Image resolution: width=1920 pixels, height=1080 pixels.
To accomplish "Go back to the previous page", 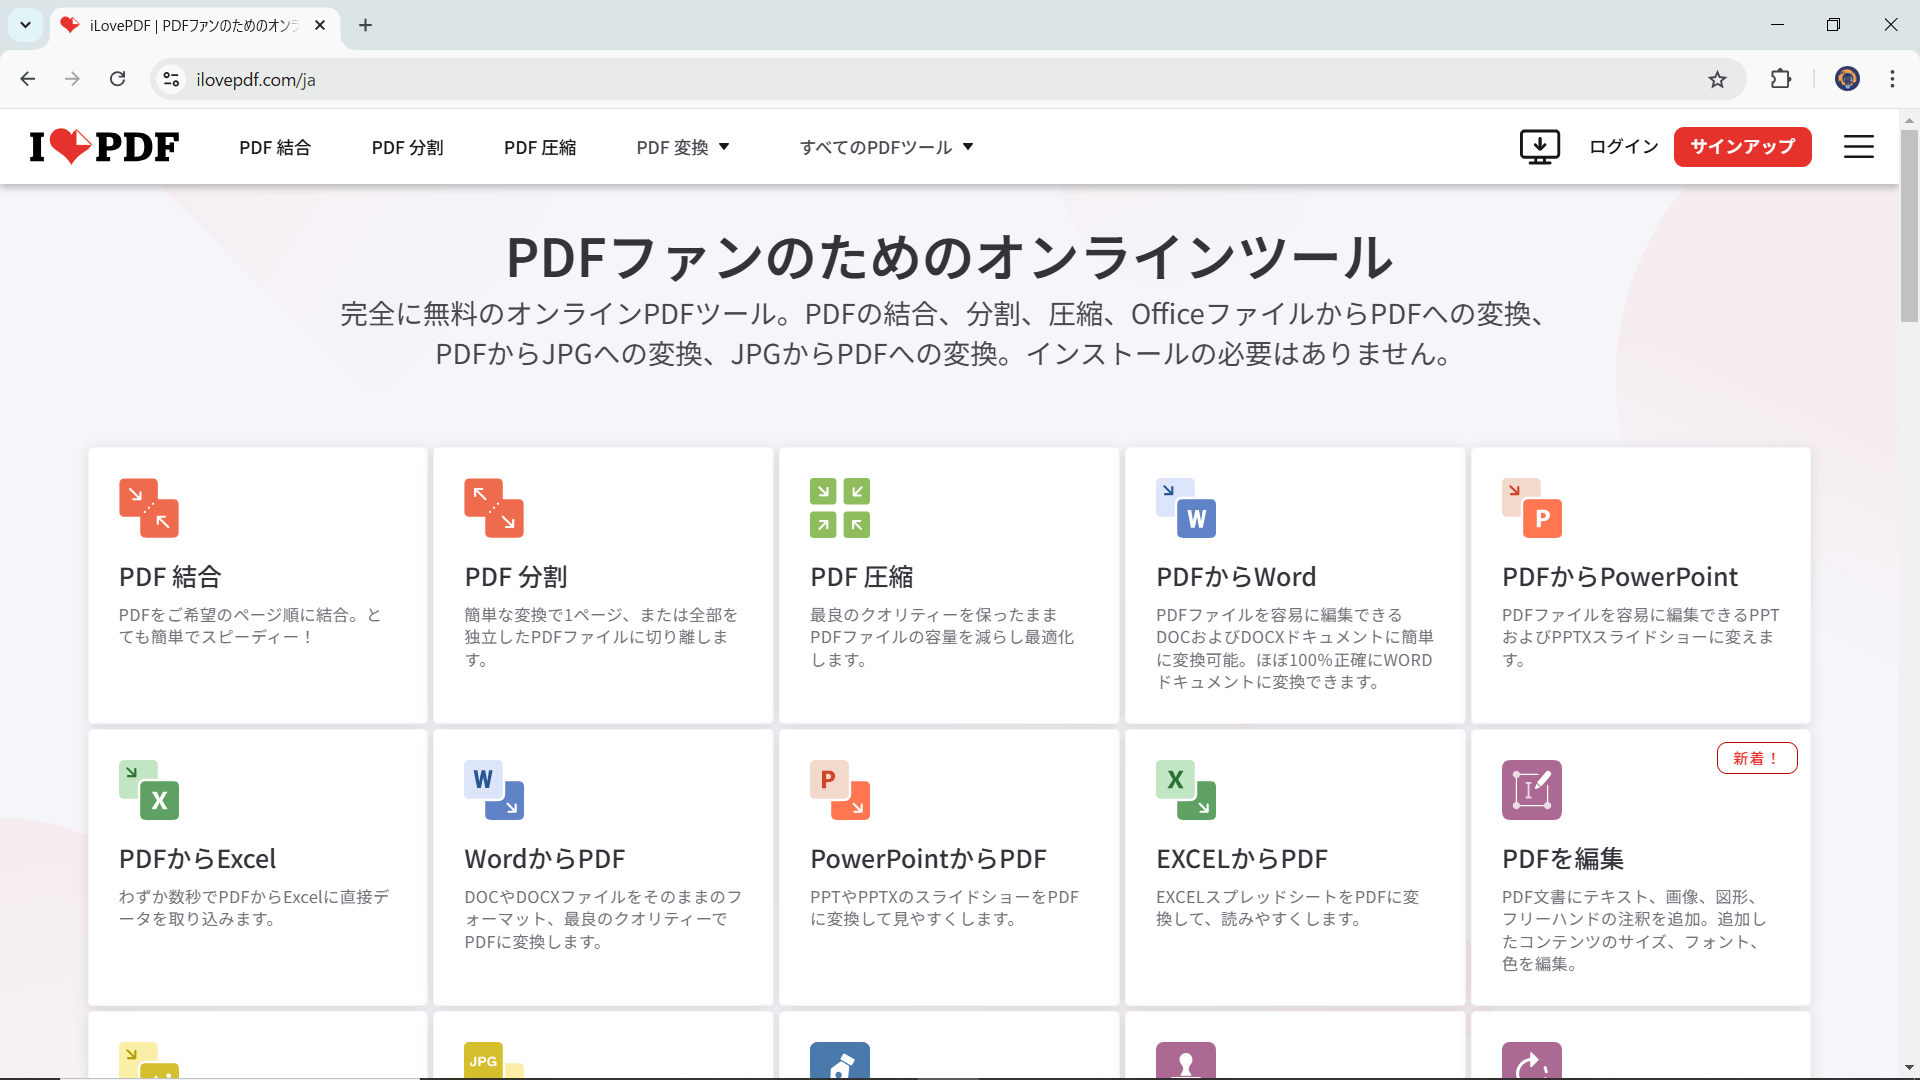I will [x=28, y=79].
